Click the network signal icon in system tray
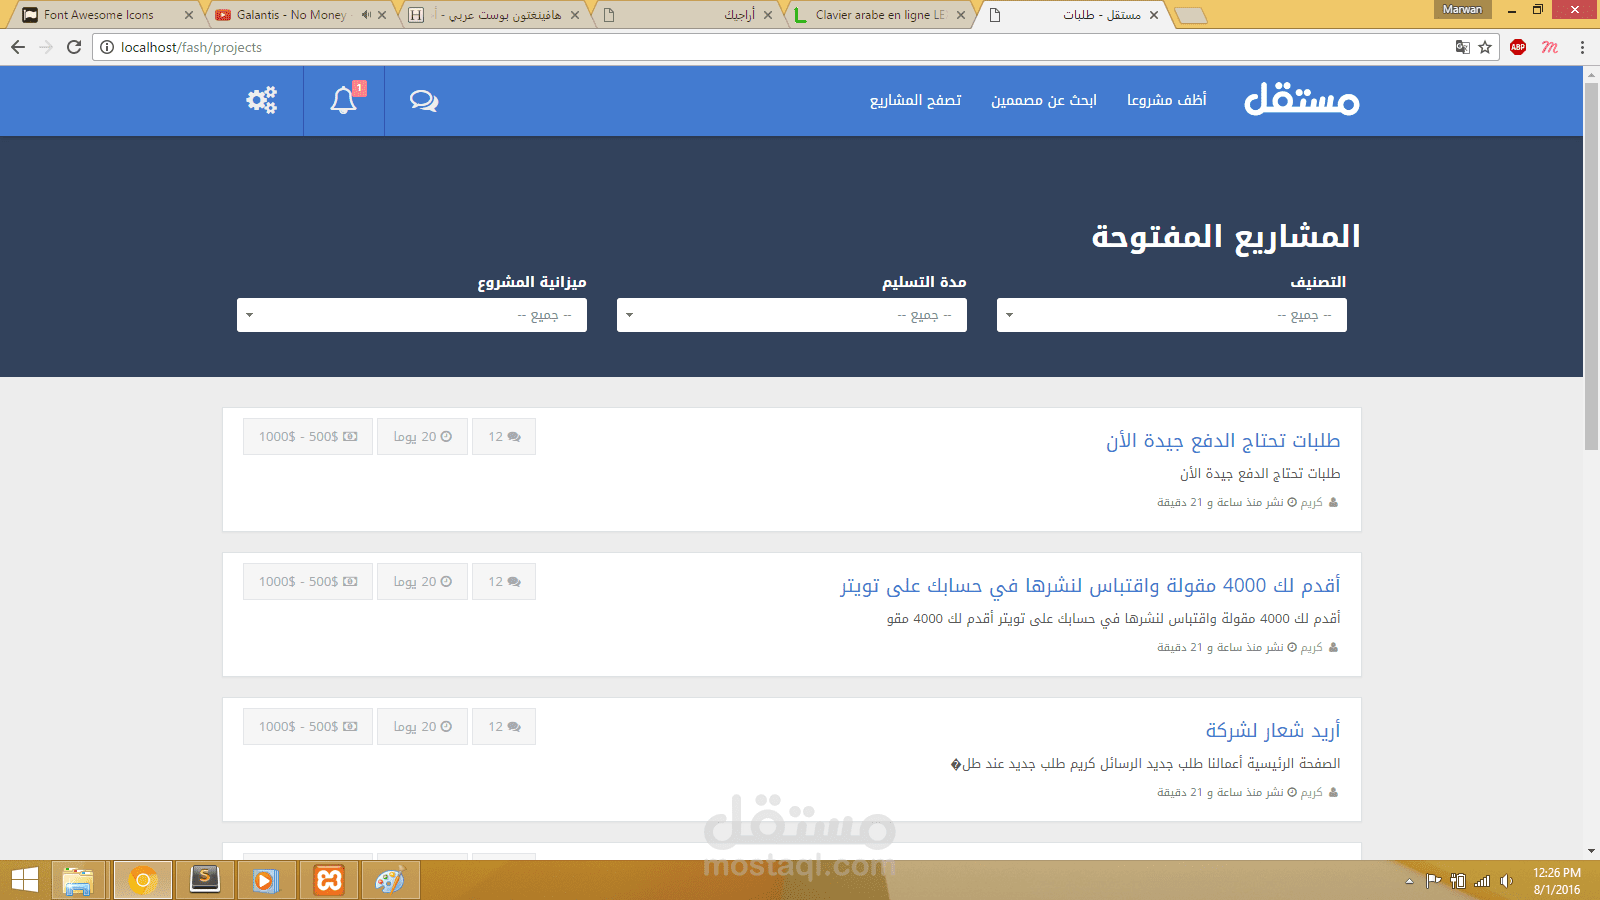1600x900 pixels. coord(1482,881)
